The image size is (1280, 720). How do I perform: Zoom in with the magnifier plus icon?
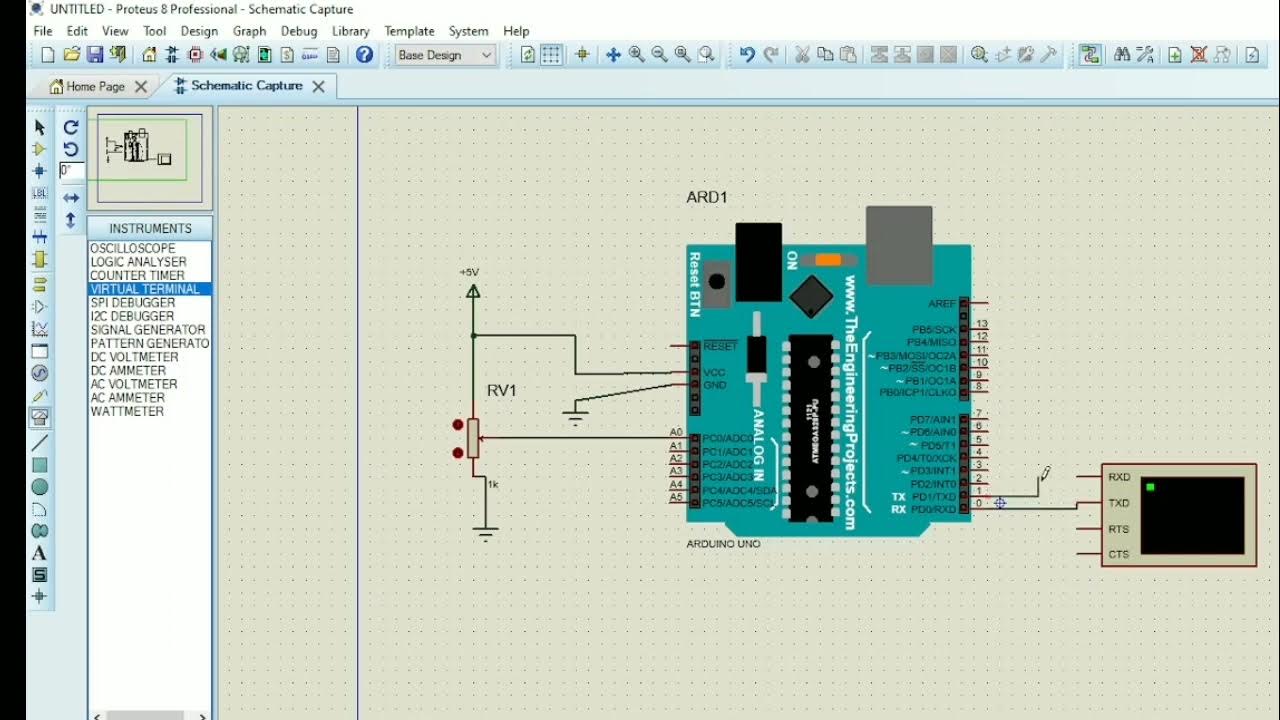coord(637,55)
